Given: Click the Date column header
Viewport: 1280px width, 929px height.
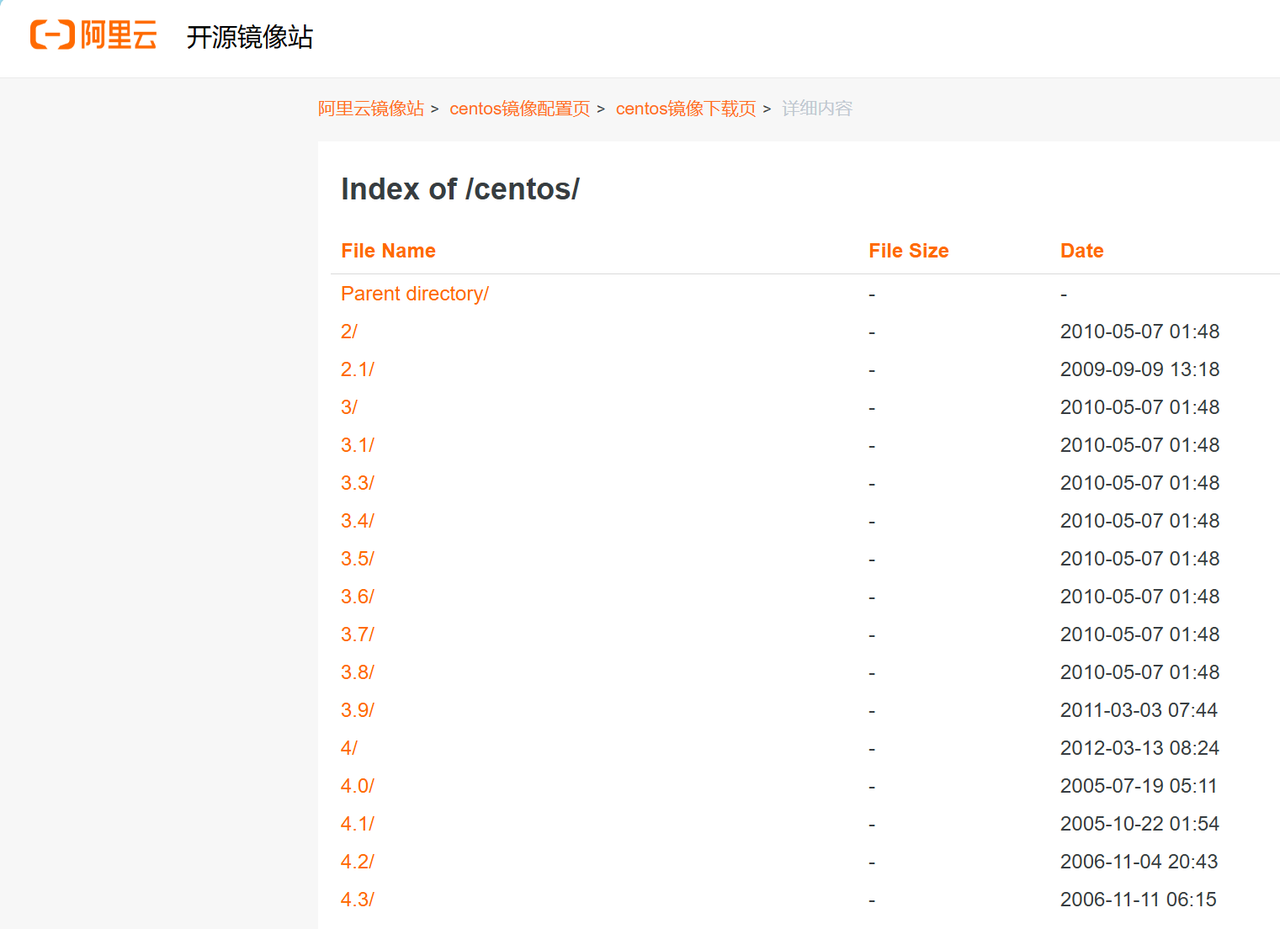Looking at the screenshot, I should coord(1081,251).
